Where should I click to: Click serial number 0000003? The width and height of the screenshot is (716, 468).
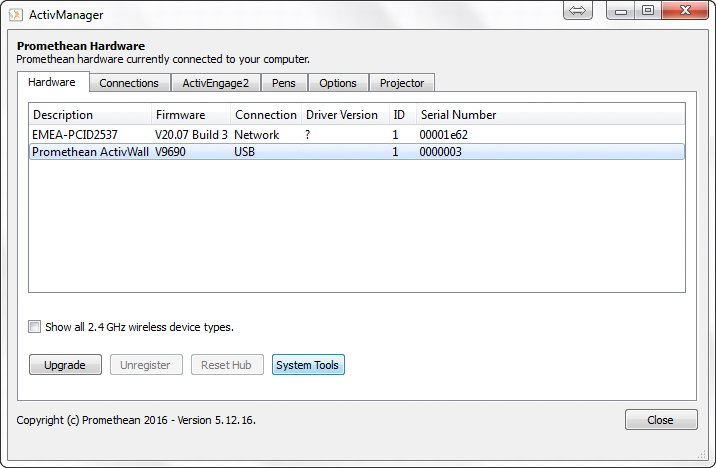[440, 152]
